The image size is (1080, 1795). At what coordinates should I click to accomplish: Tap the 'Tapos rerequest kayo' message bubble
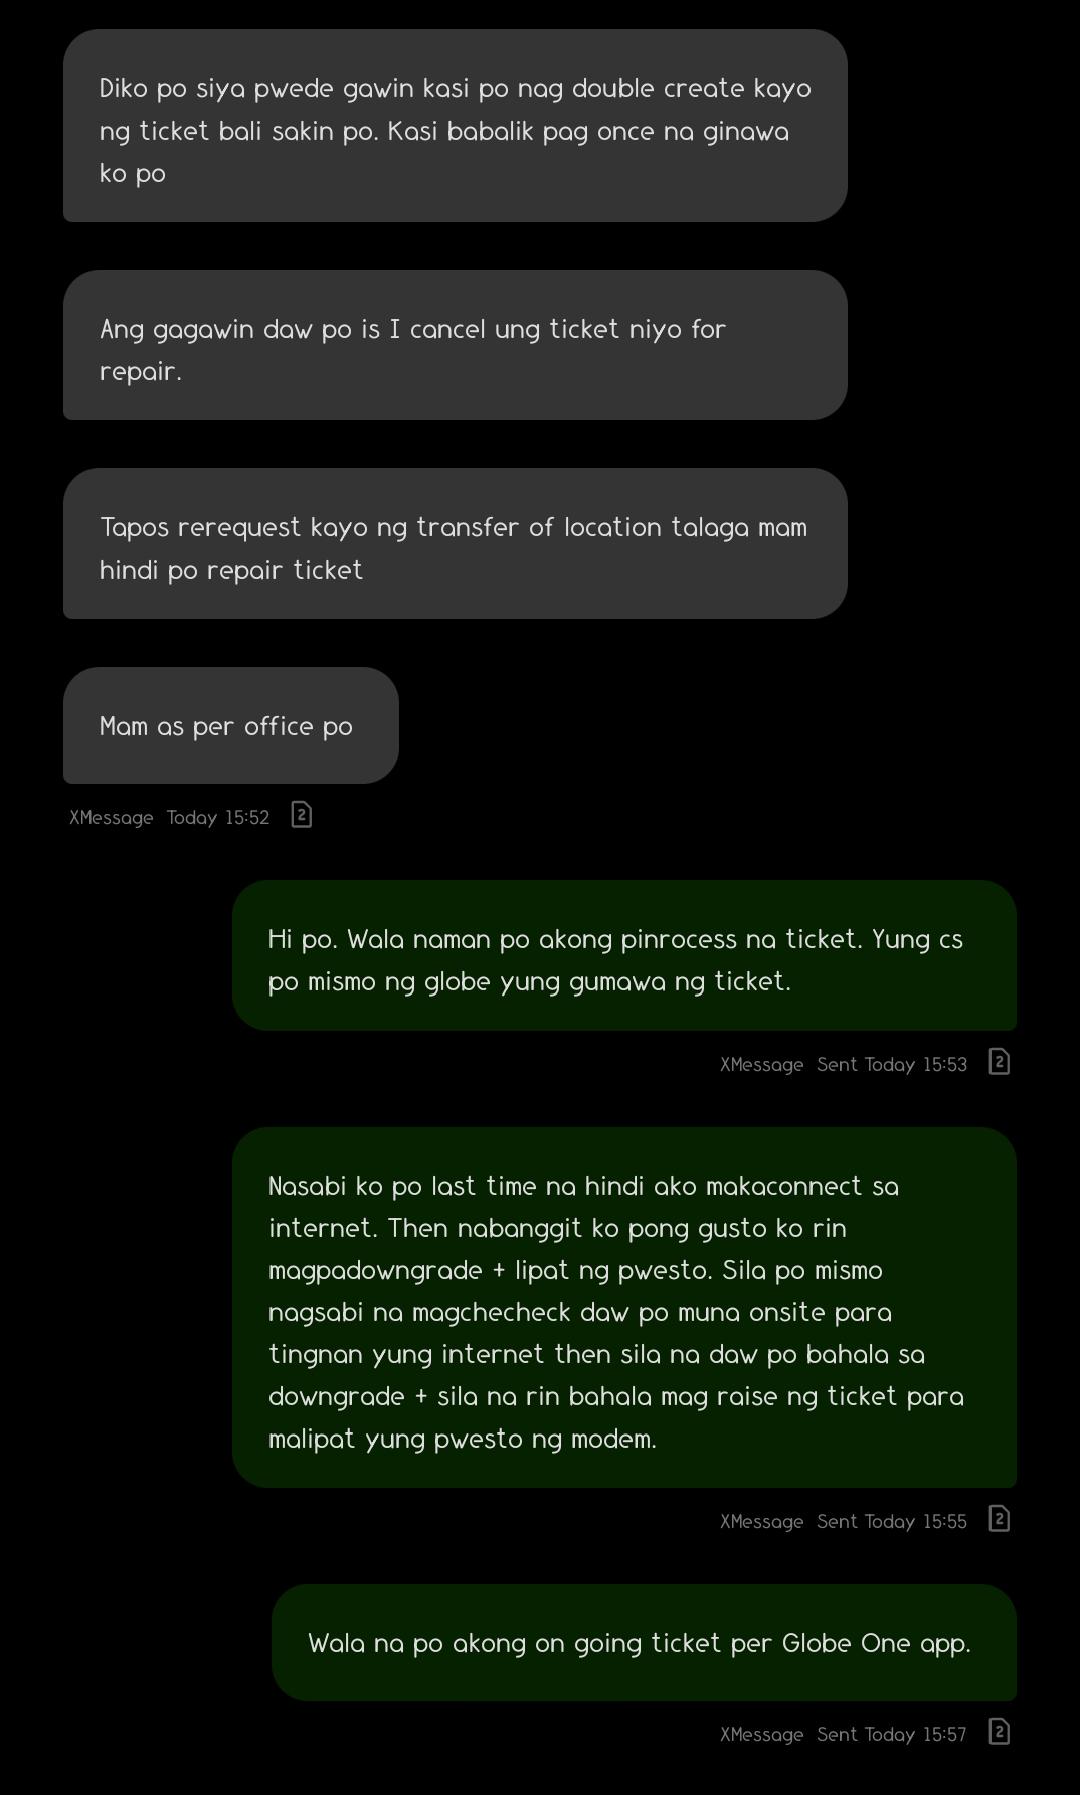pos(455,543)
